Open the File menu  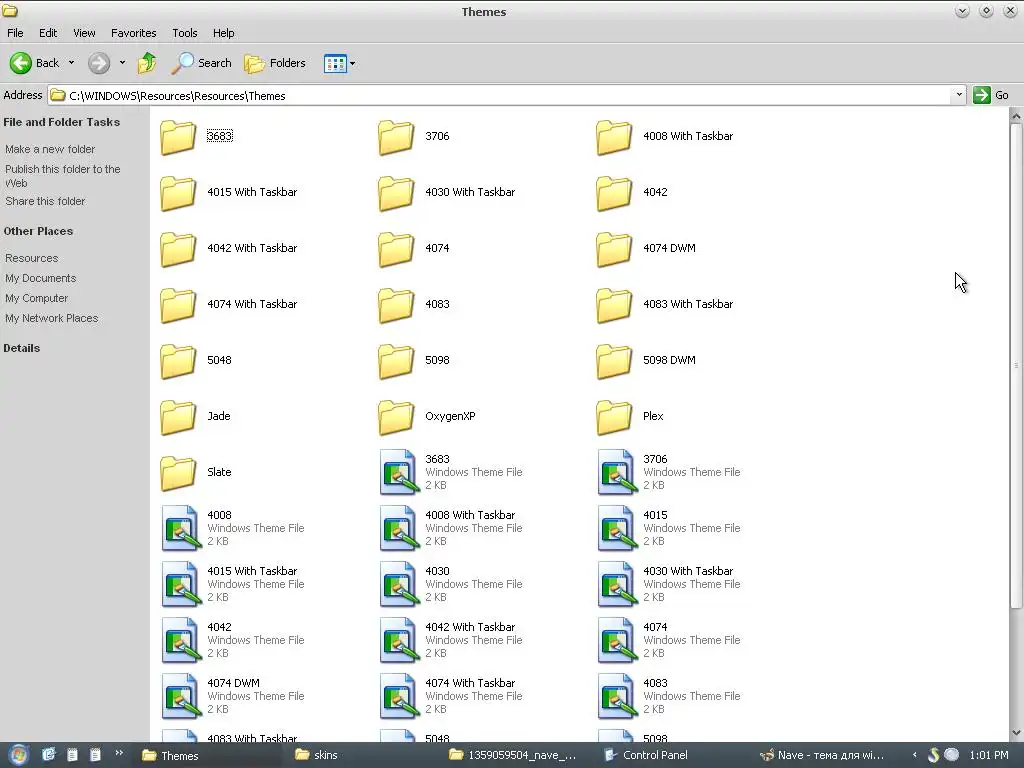tap(15, 33)
